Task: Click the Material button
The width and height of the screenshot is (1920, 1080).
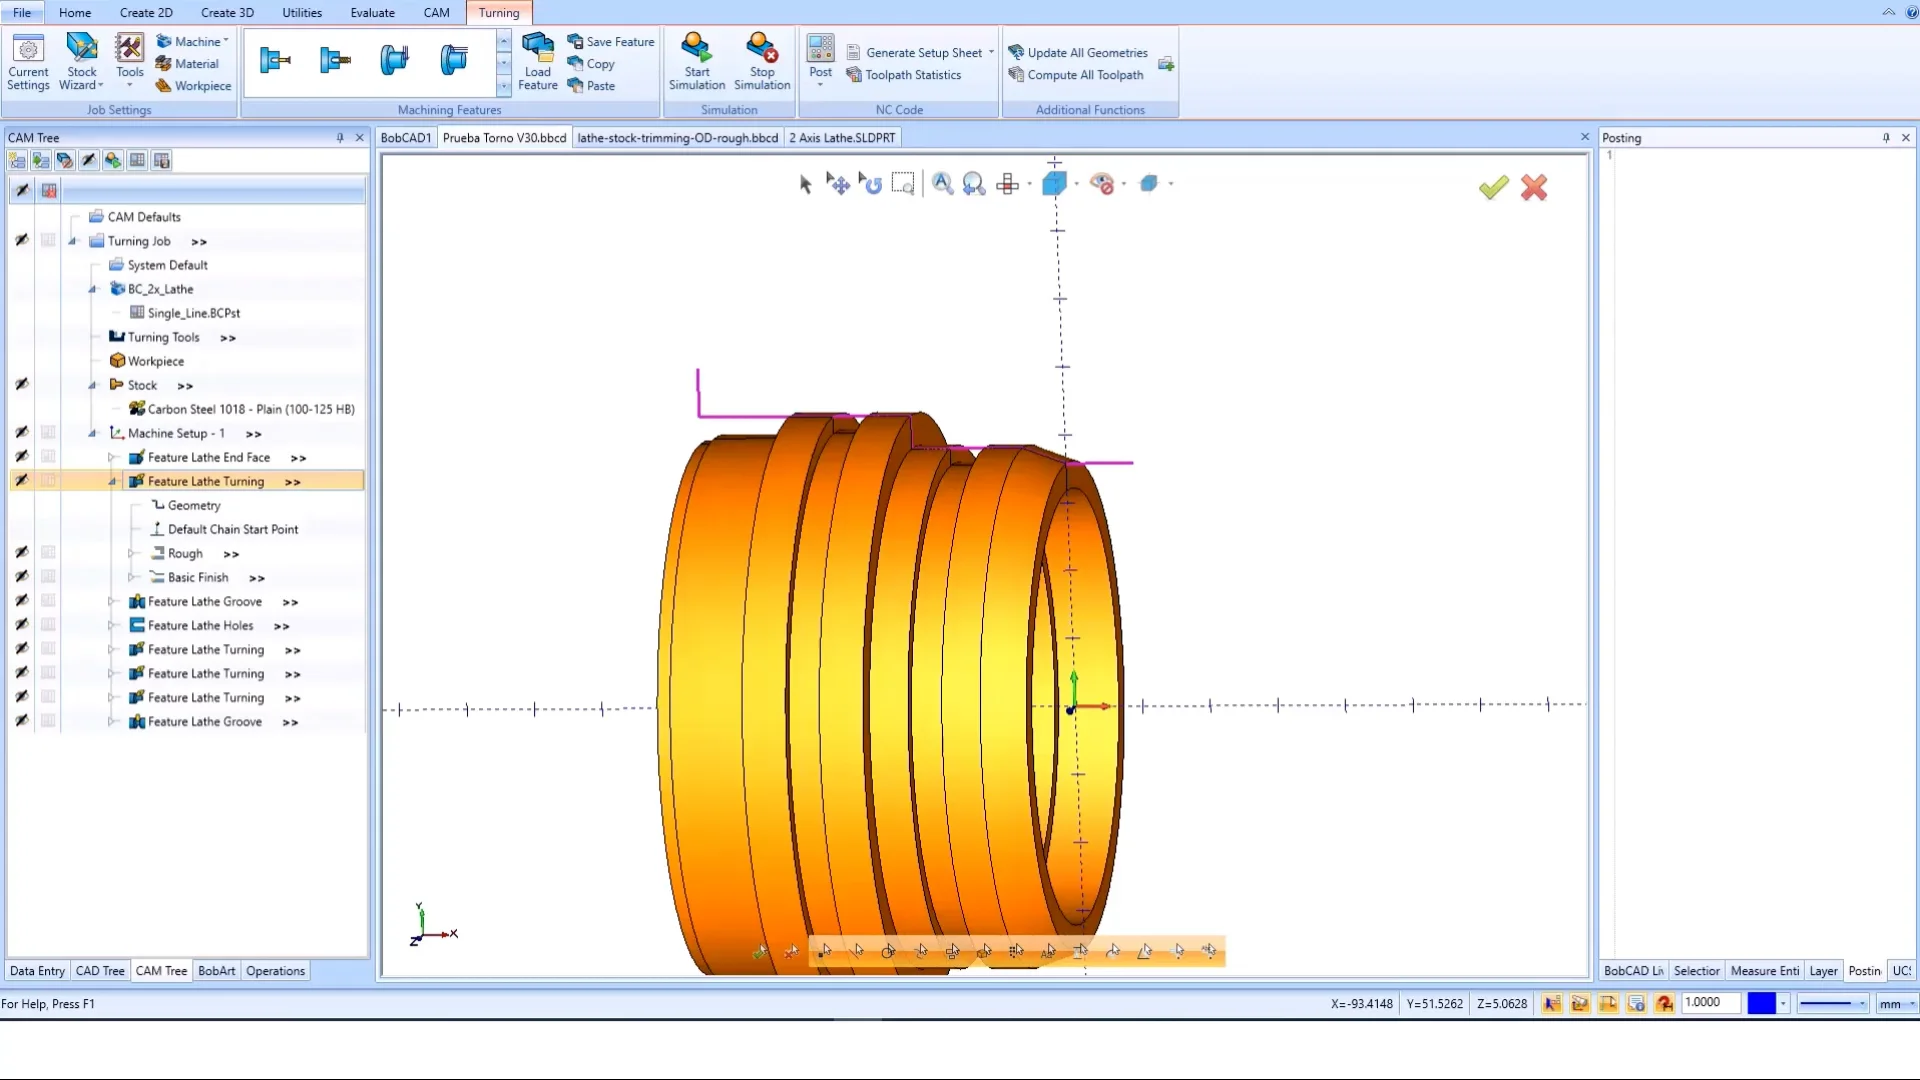Action: pyautogui.click(x=187, y=64)
